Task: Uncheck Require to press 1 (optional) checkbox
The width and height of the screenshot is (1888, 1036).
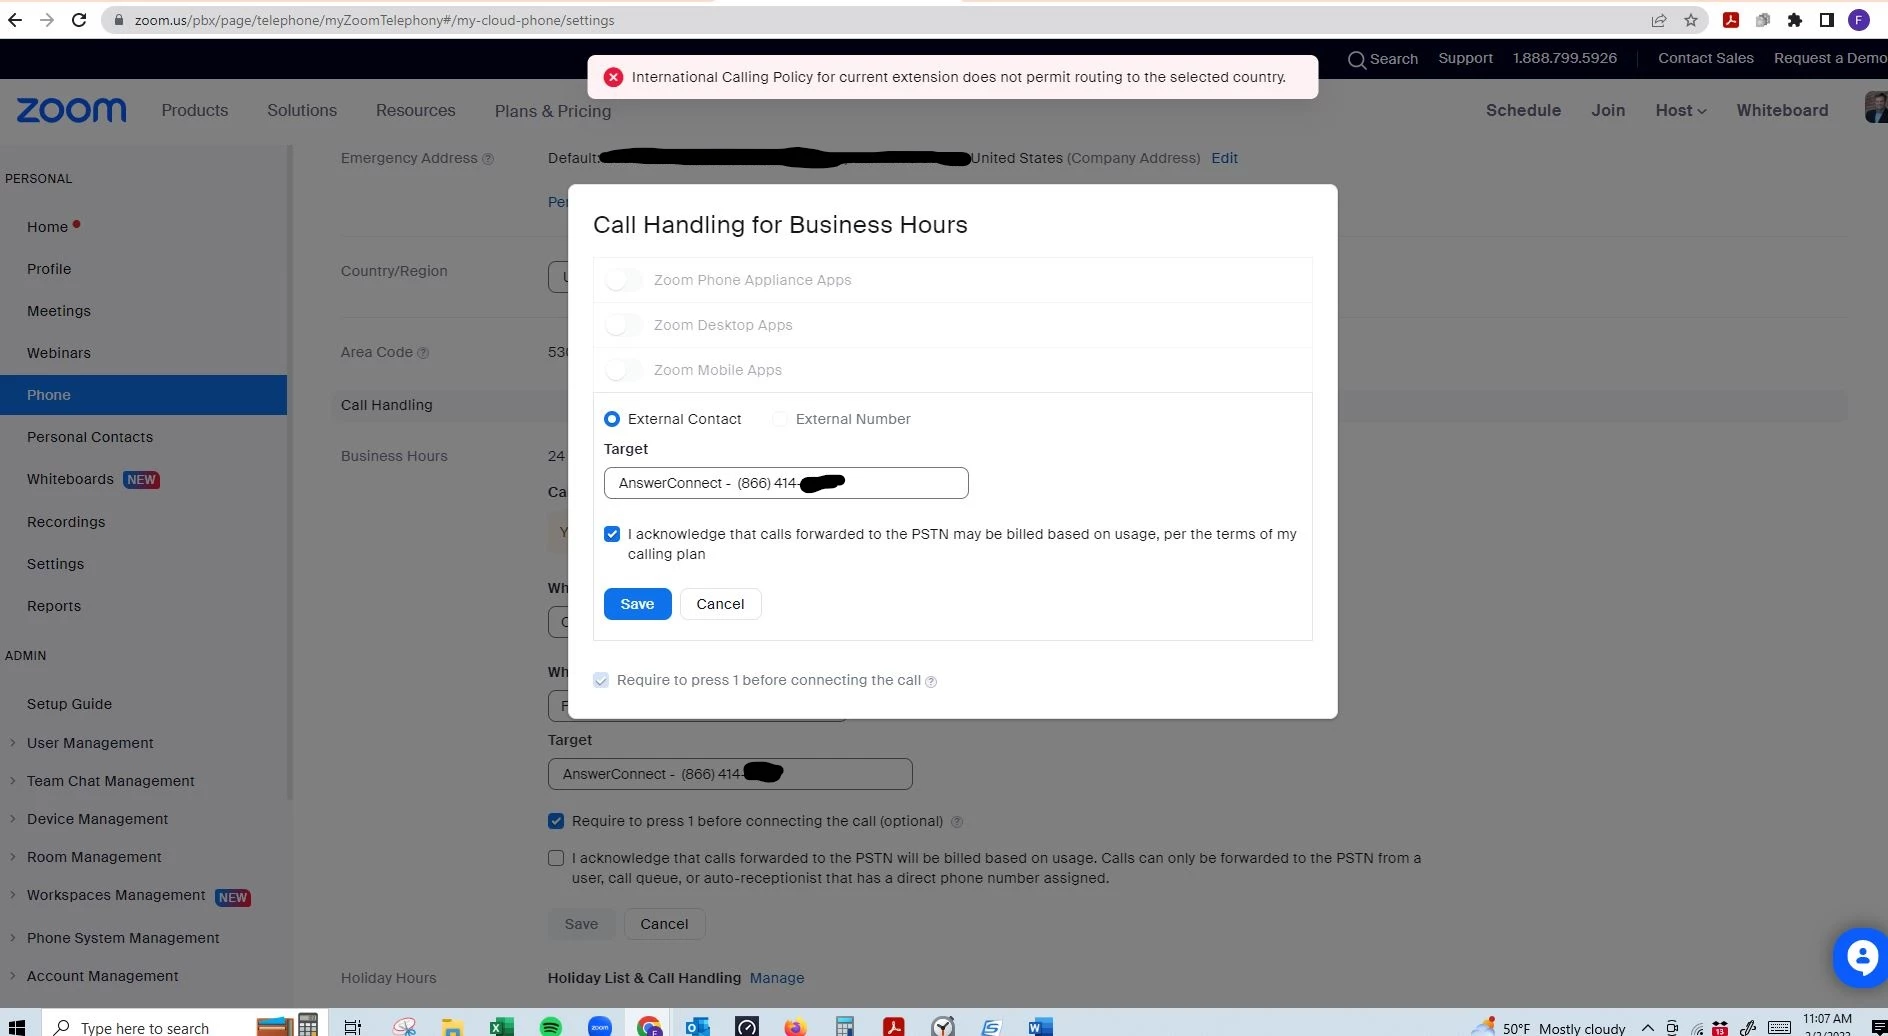Action: (x=556, y=821)
